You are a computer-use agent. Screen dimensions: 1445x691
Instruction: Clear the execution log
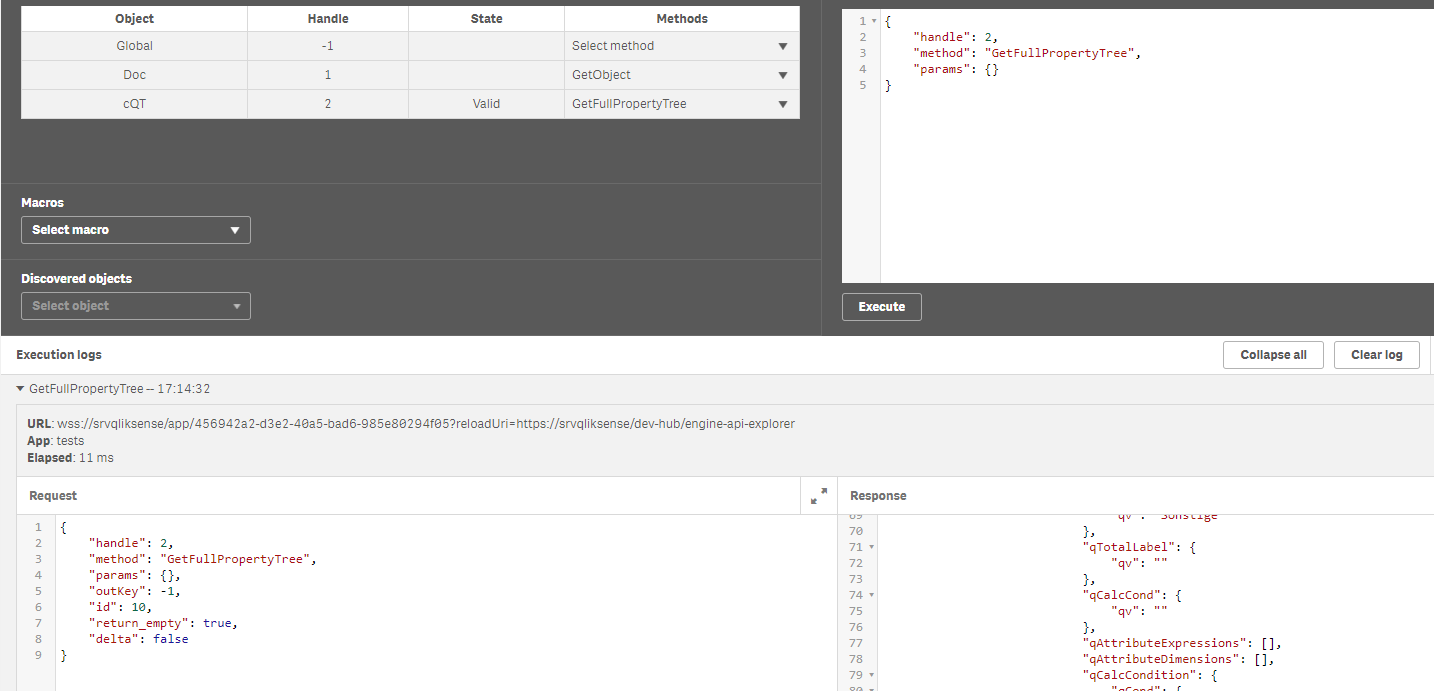[1376, 355]
